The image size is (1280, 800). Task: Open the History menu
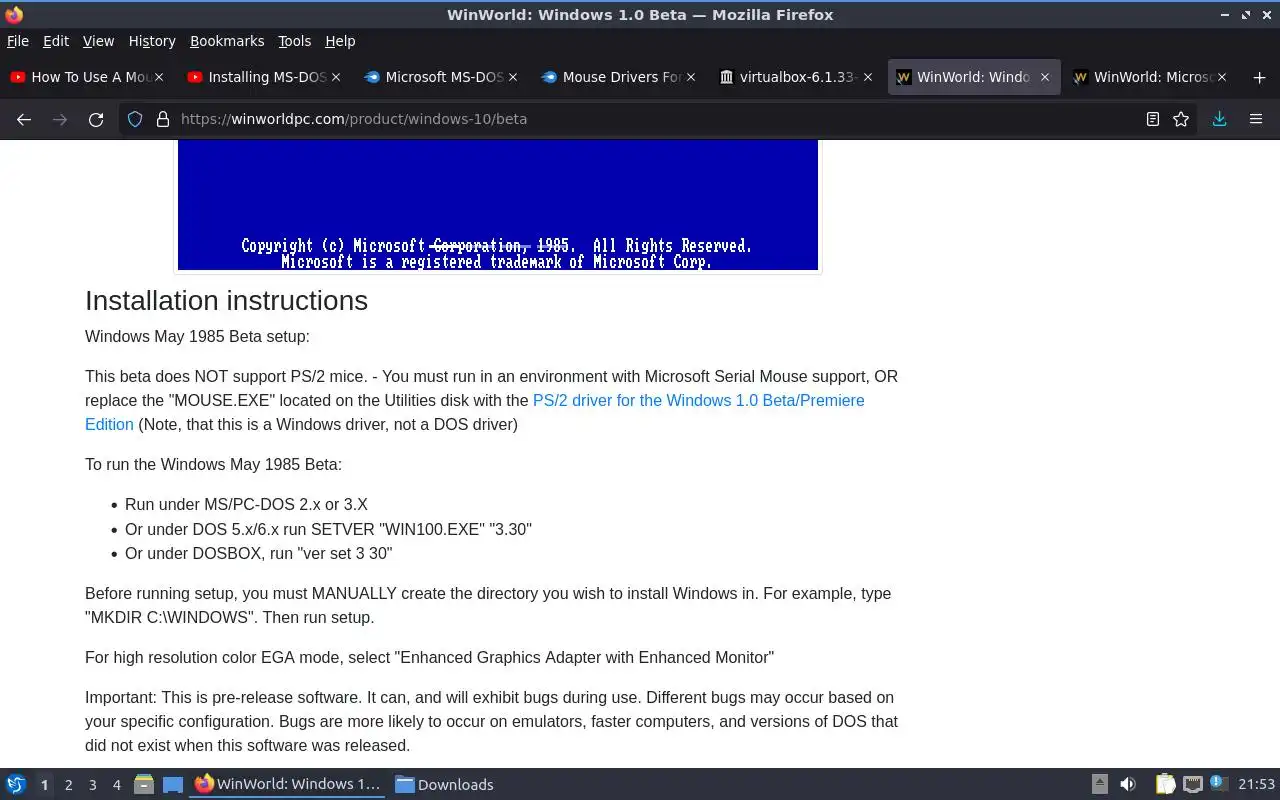[x=152, y=41]
